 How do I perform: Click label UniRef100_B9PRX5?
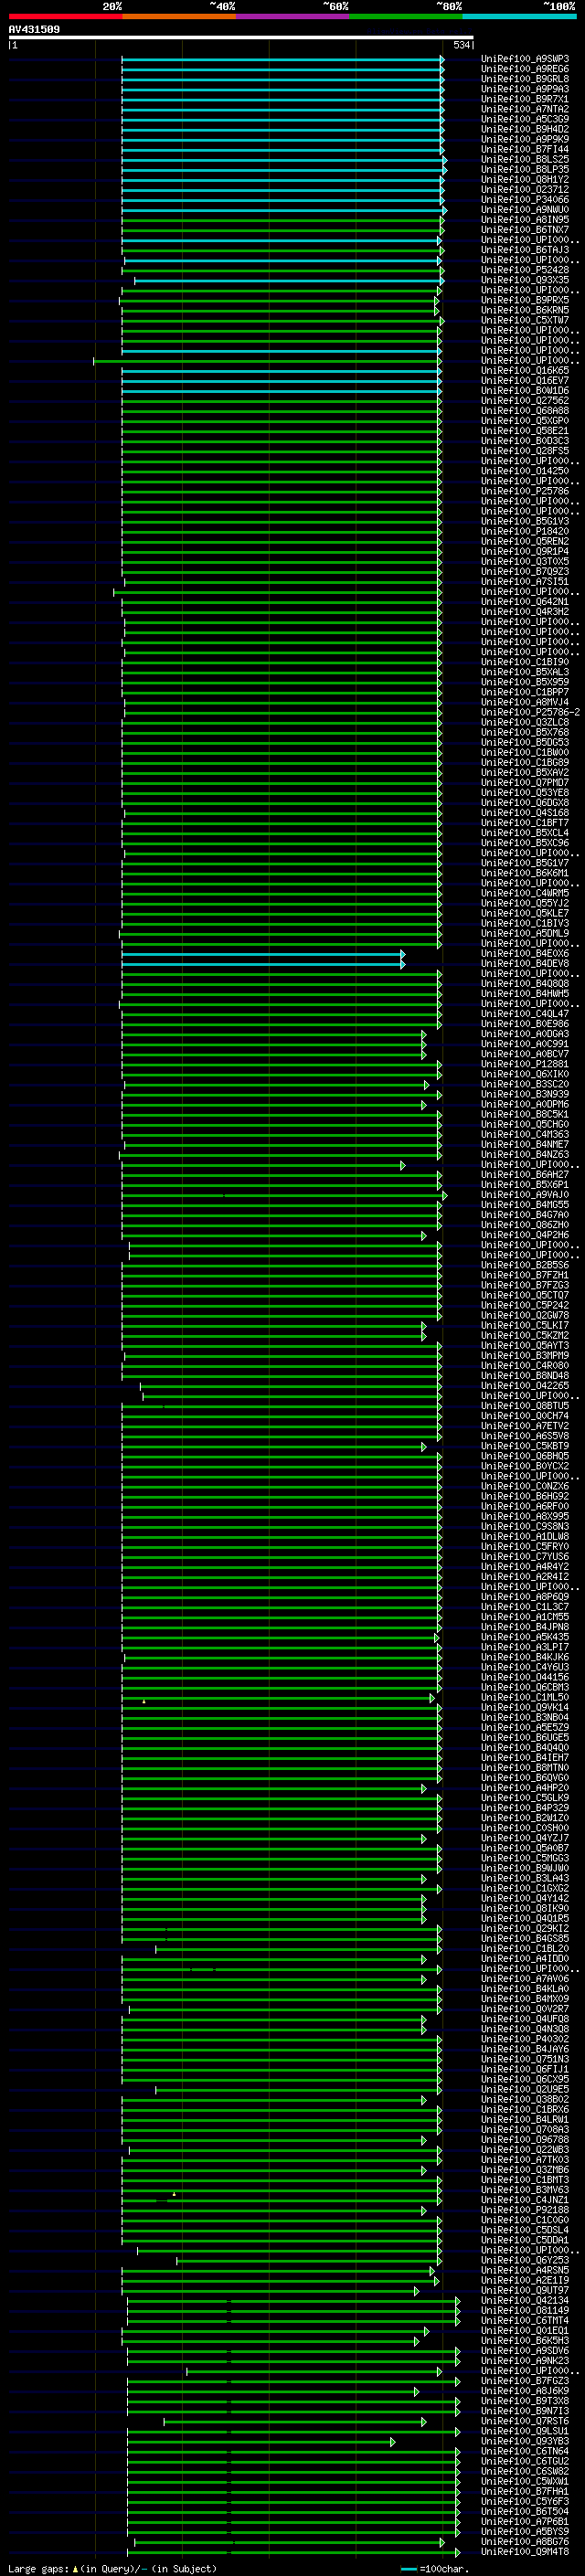click(x=525, y=300)
